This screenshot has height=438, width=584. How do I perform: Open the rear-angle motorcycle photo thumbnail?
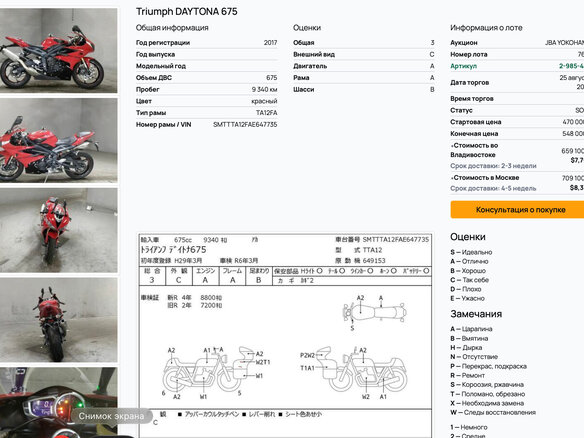[58, 140]
